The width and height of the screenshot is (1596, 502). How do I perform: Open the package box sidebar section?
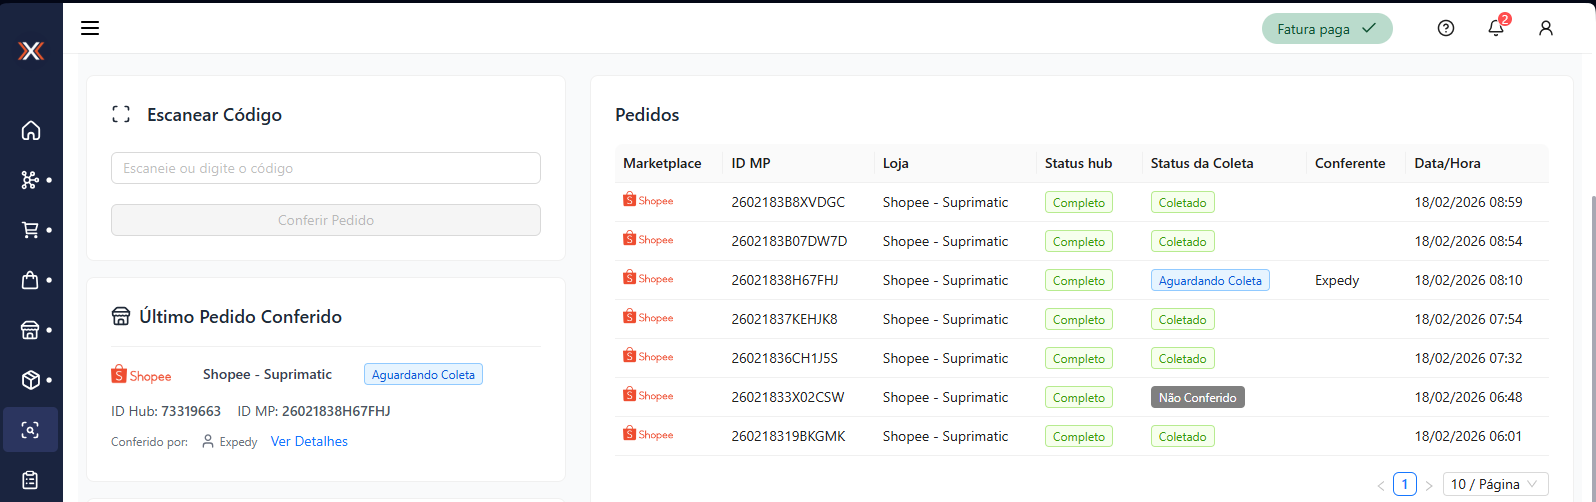pyautogui.click(x=31, y=380)
